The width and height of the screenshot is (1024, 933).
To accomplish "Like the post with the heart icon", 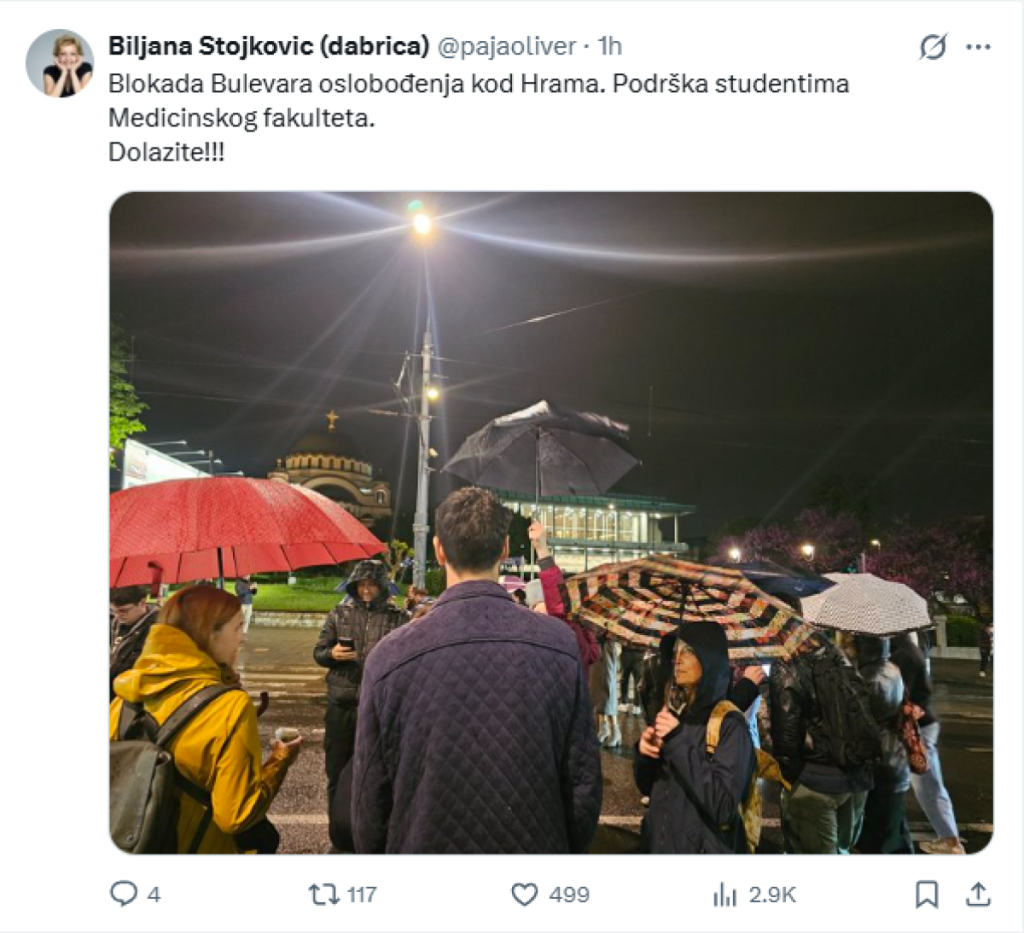I will [524, 893].
